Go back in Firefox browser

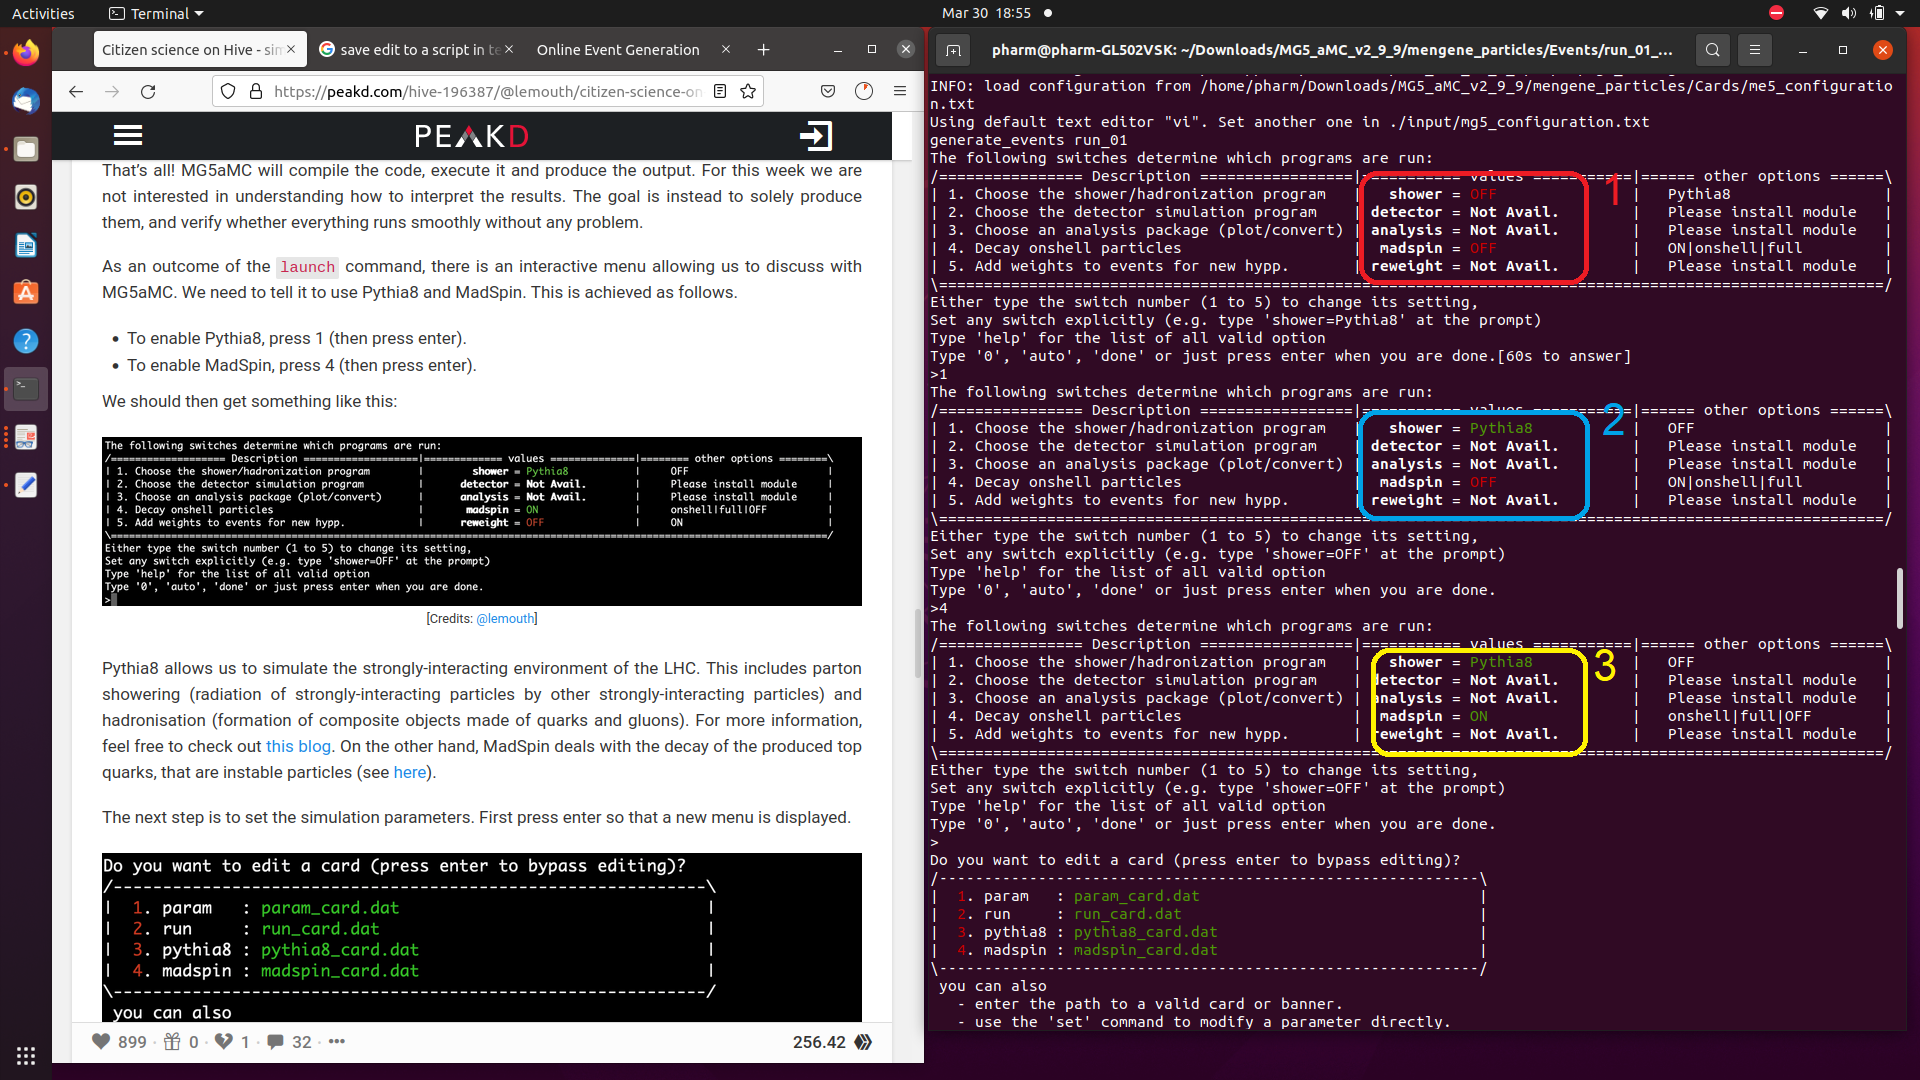pos(76,91)
